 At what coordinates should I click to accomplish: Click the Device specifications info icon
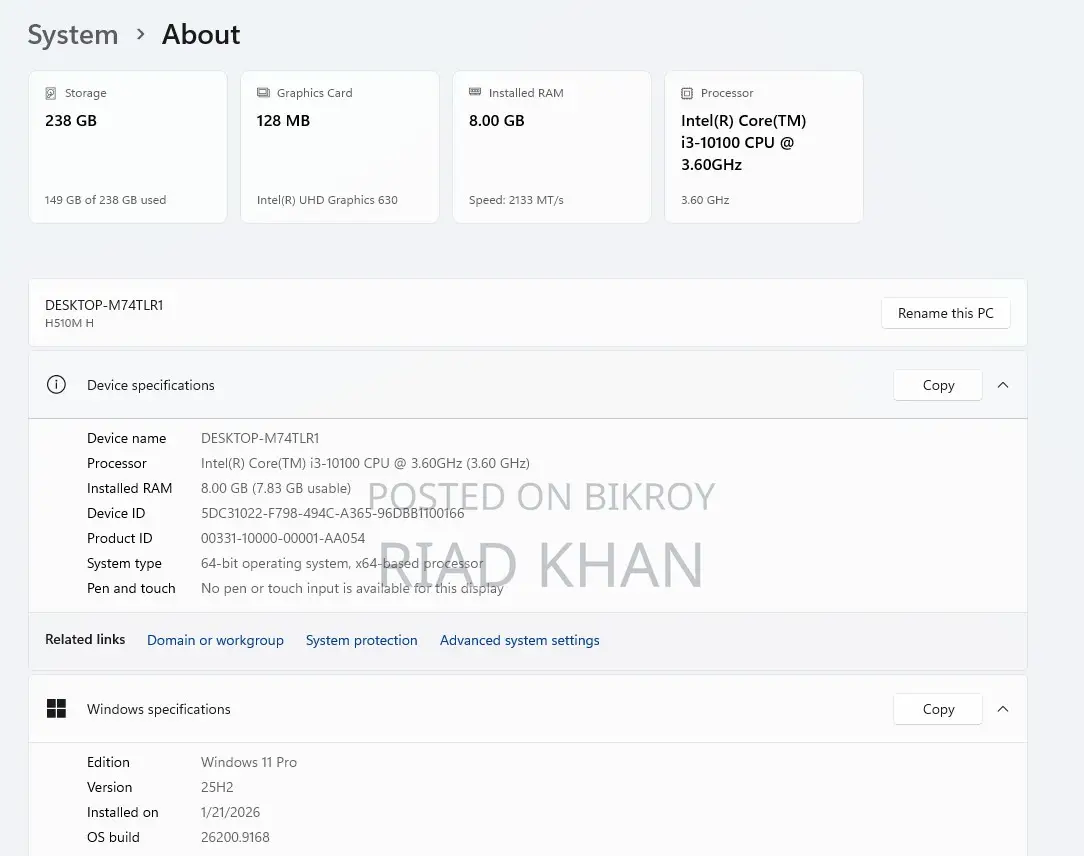(x=56, y=384)
